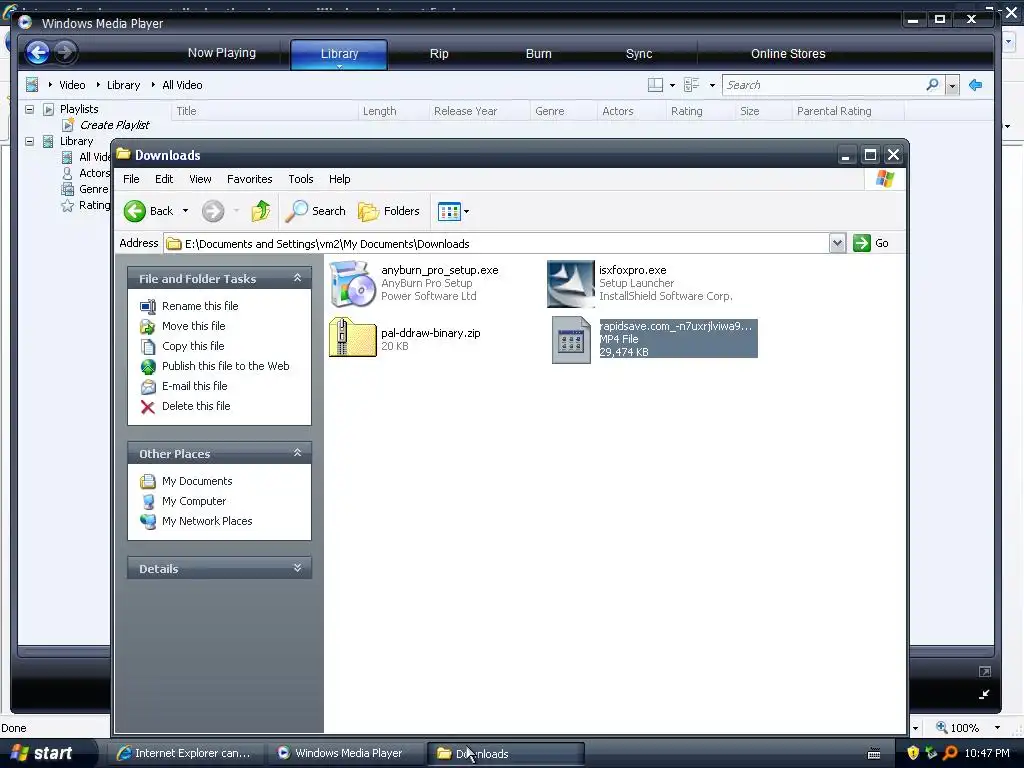This screenshot has width=1024, height=768.
Task: Open the Media Player layout options icon
Action: (x=655, y=85)
